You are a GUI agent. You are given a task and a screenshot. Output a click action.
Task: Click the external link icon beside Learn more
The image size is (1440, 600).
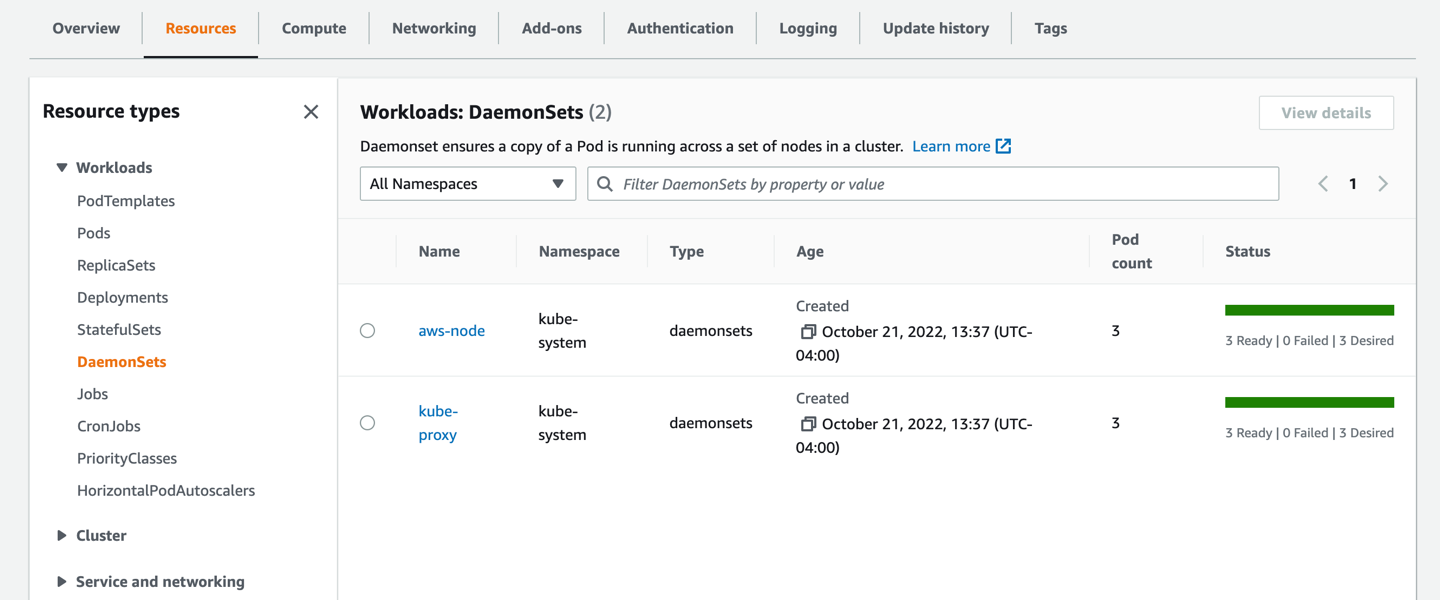(1003, 146)
